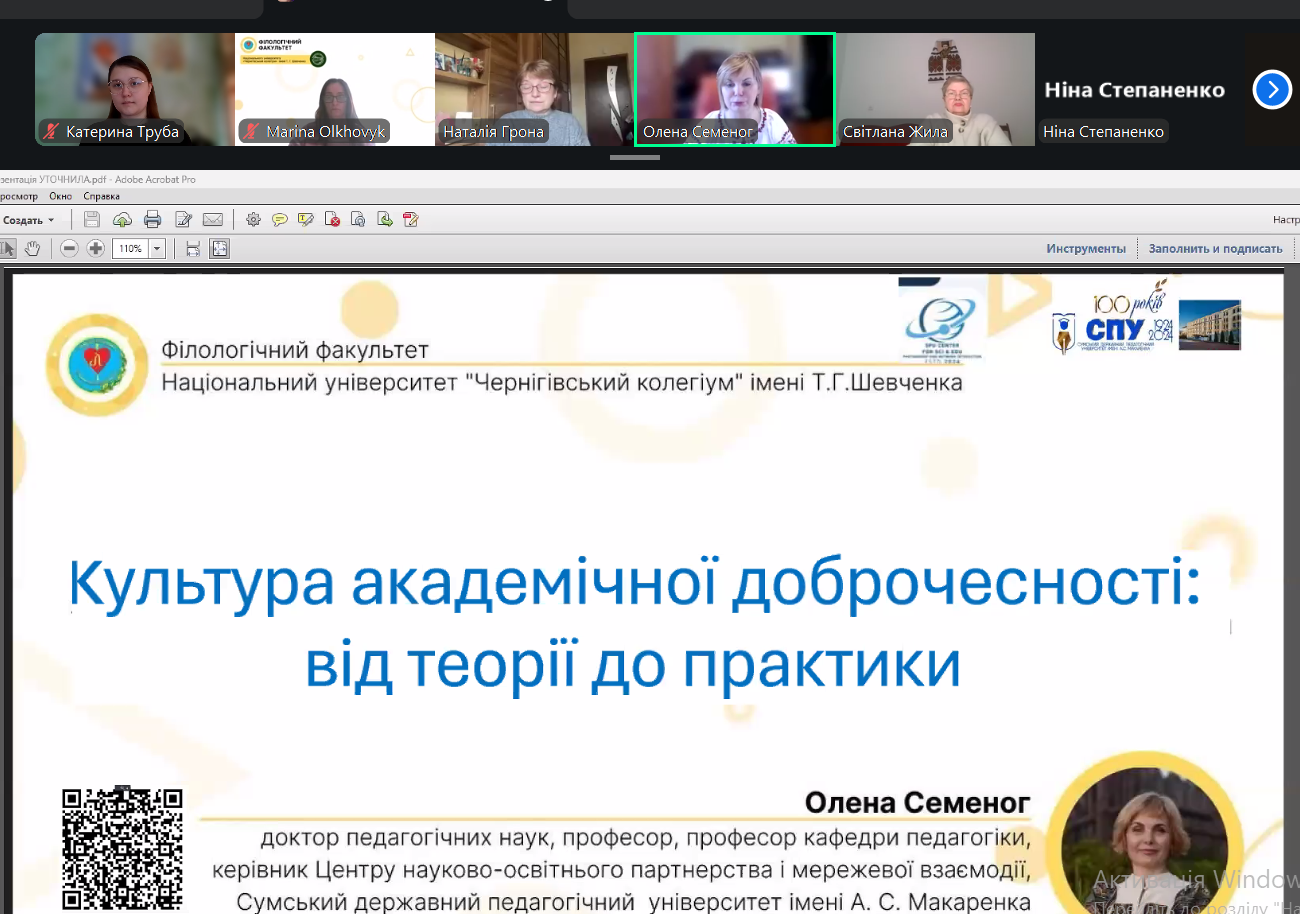
Task: Select the highlight text tool
Action: [x=306, y=220]
